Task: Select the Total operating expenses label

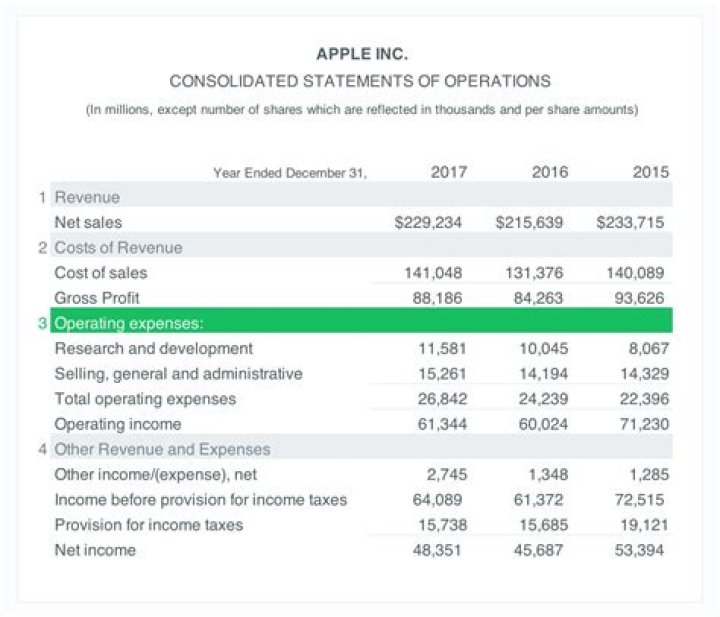Action: click(145, 398)
